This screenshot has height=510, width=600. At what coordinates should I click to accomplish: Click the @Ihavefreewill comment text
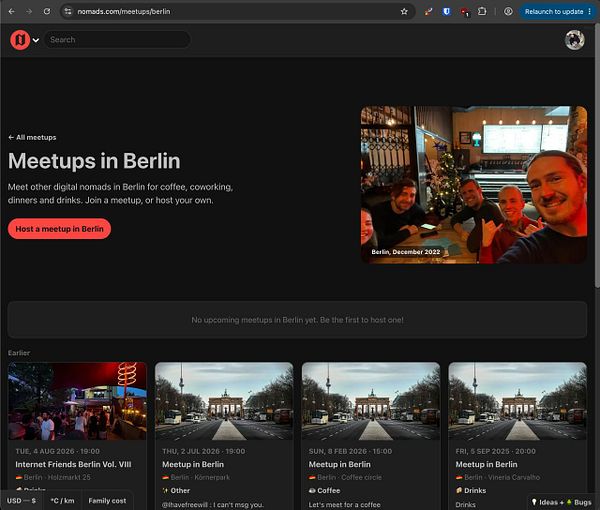213,505
